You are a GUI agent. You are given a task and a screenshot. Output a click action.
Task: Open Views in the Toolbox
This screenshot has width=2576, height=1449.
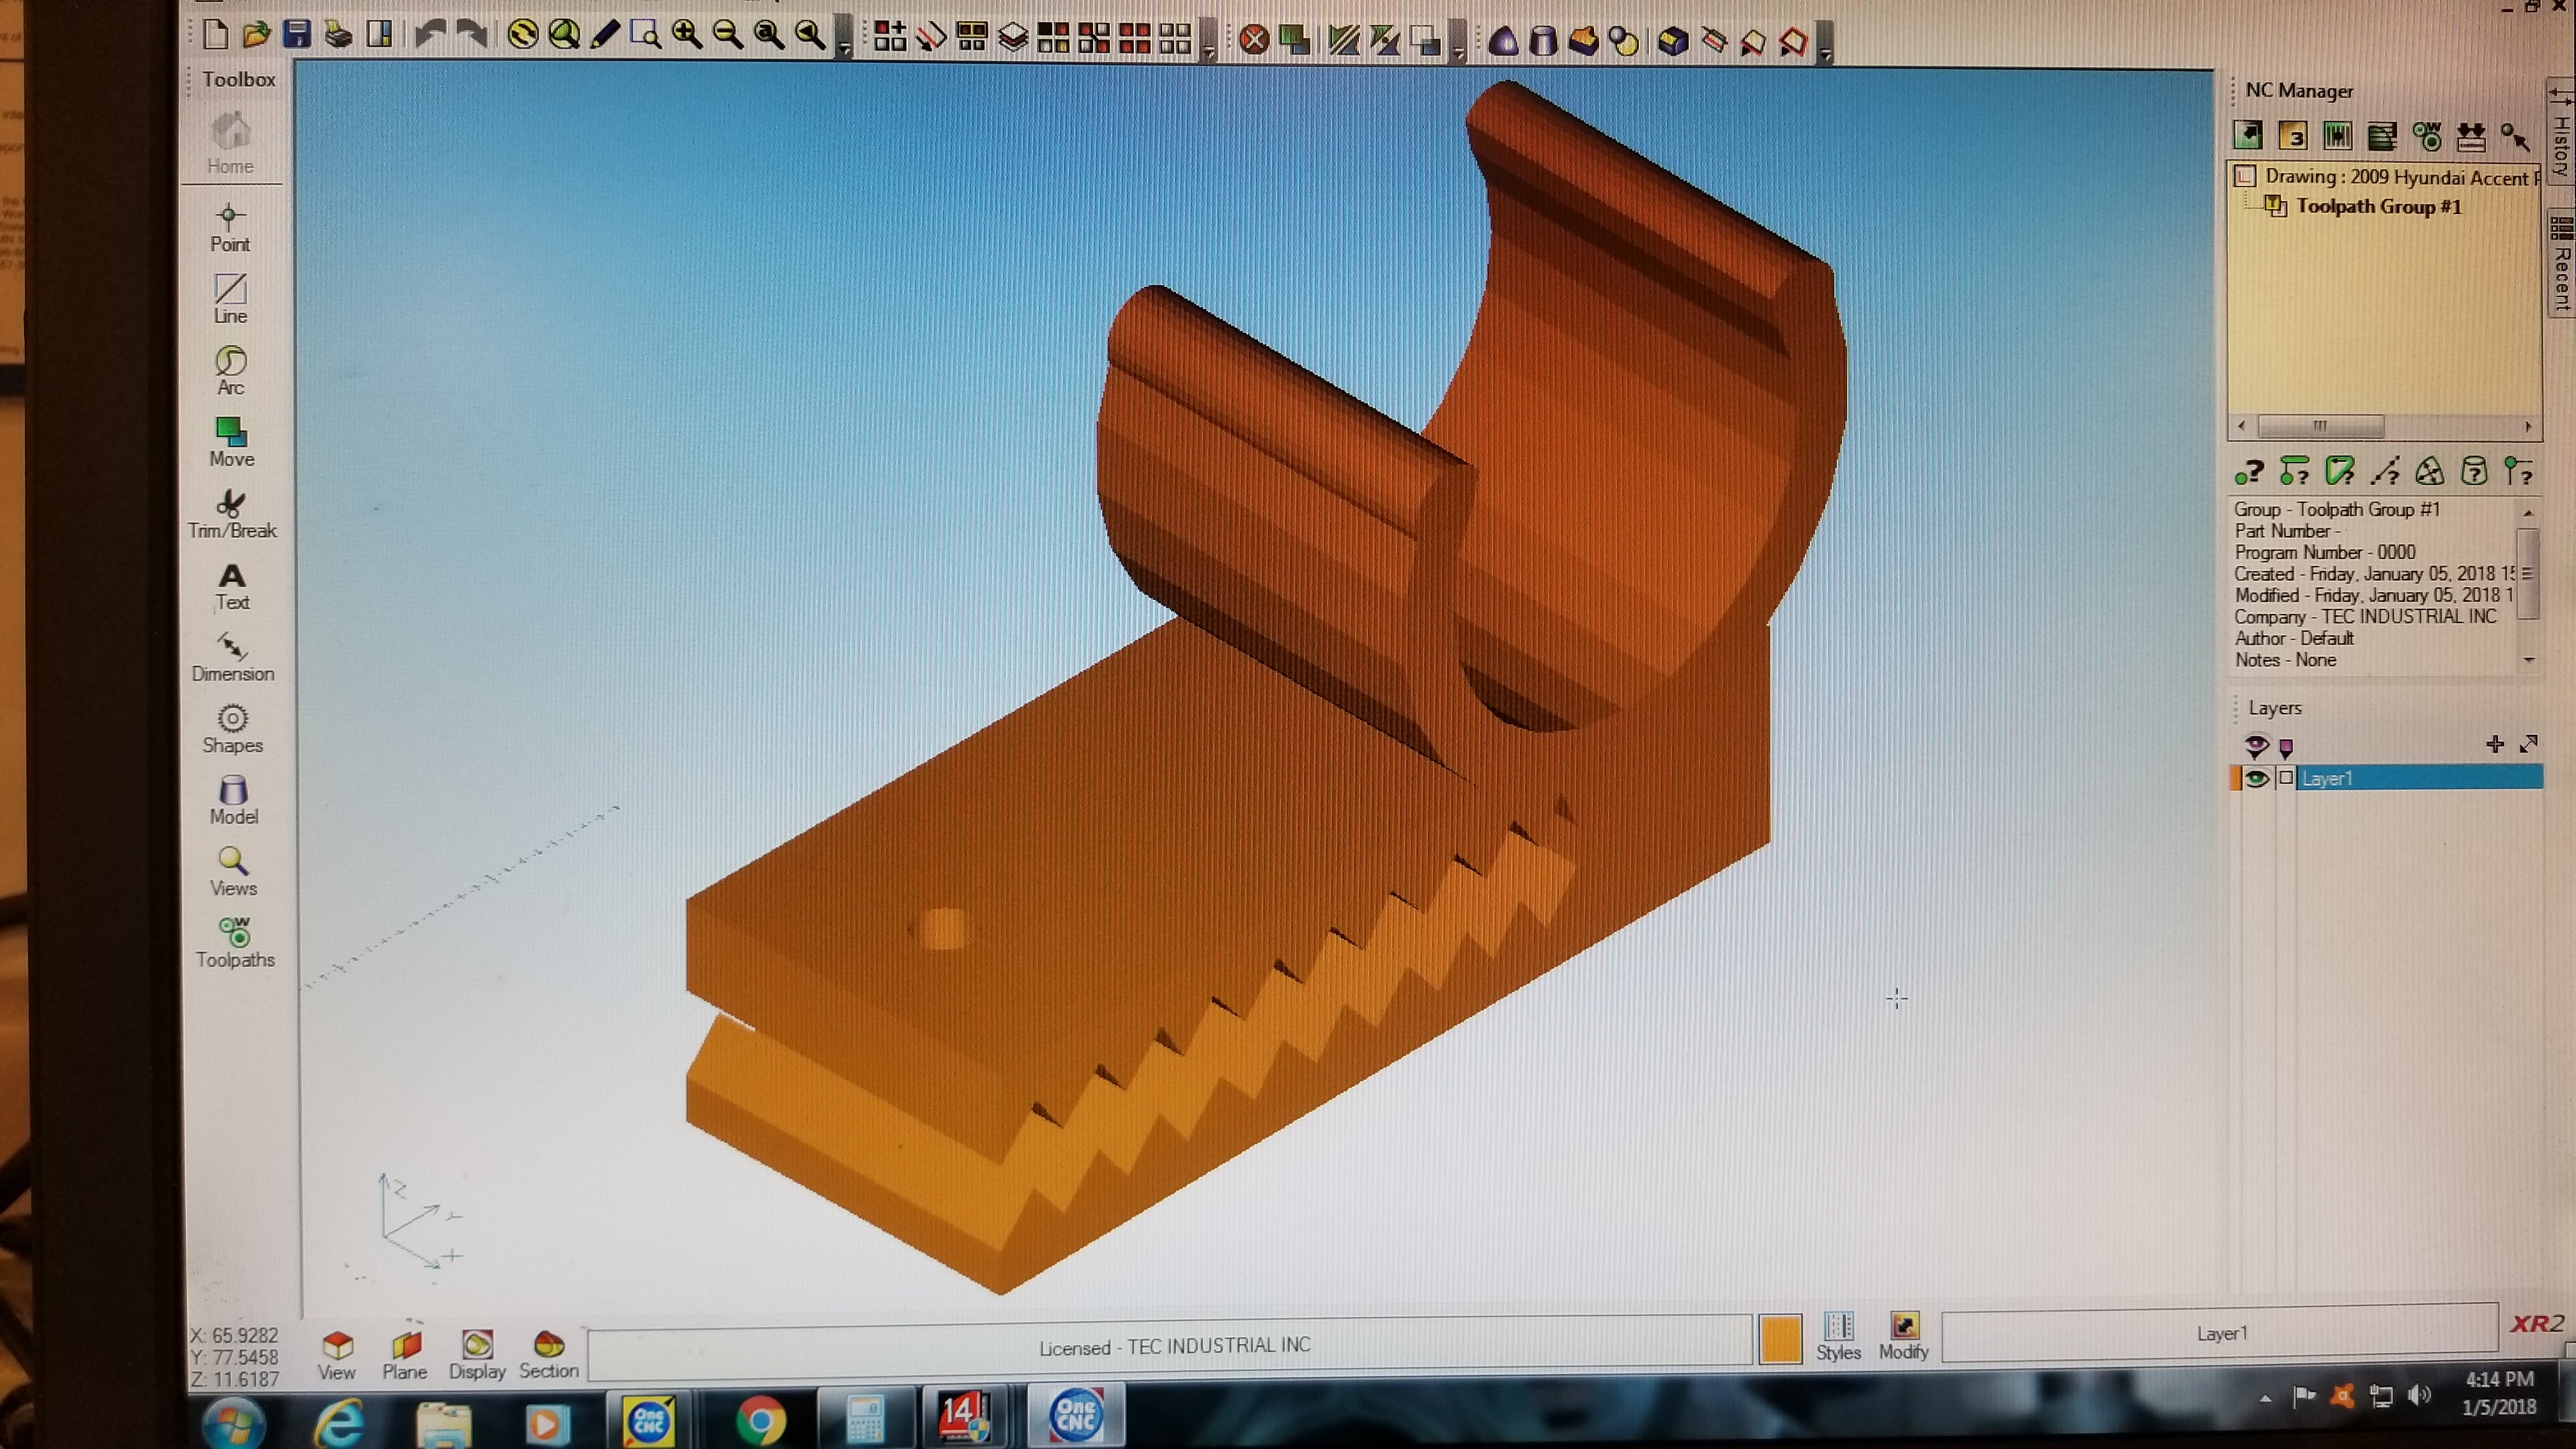(233, 872)
